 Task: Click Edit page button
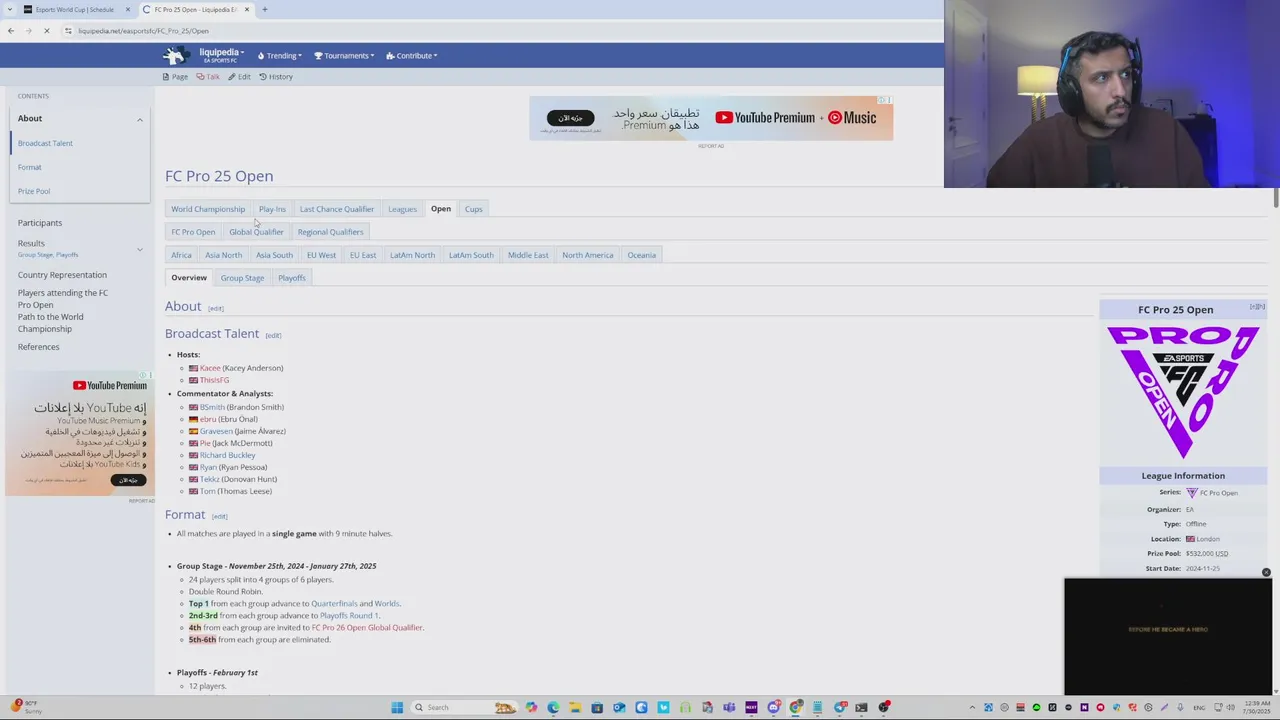point(240,77)
